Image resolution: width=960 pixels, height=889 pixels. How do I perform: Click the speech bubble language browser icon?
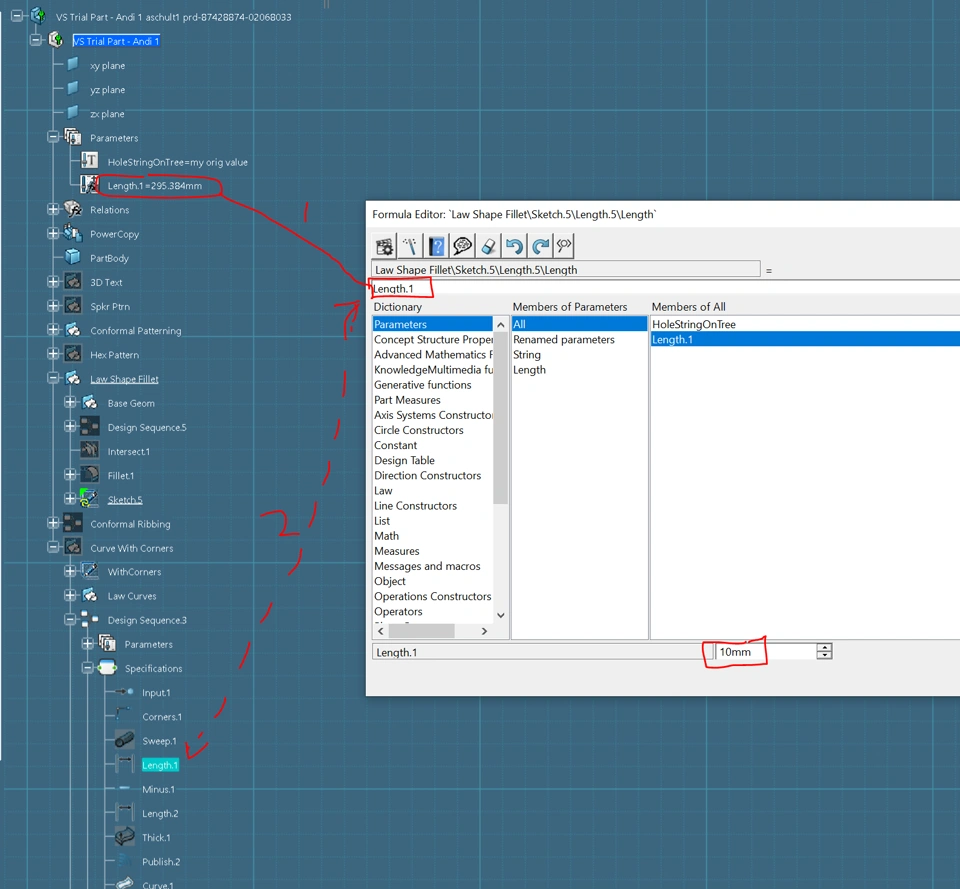(x=462, y=246)
